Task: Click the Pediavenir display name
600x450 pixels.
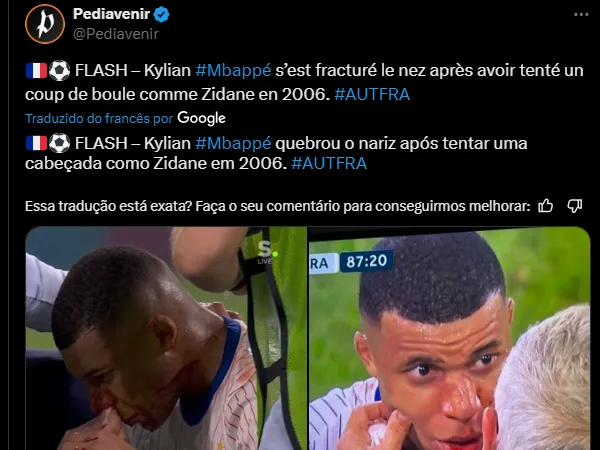Action: click(x=111, y=14)
